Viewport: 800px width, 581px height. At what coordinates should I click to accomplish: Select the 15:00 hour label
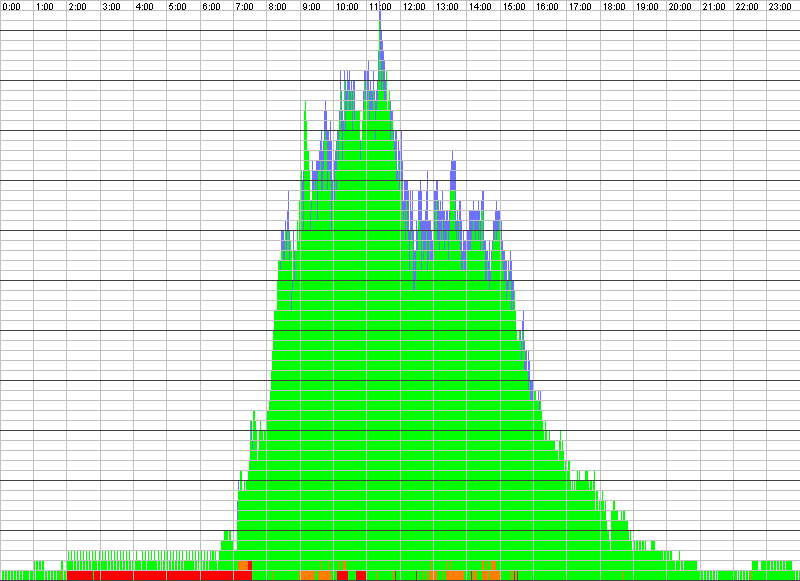tap(514, 7)
